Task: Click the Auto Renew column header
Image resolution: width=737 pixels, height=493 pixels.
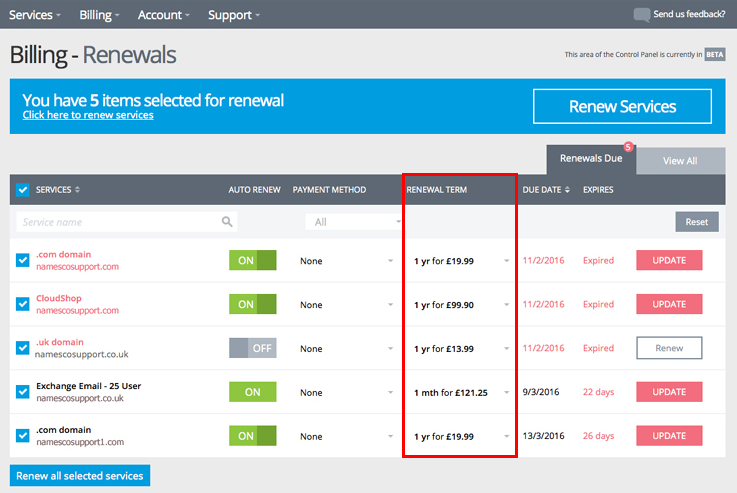Action: point(254,190)
